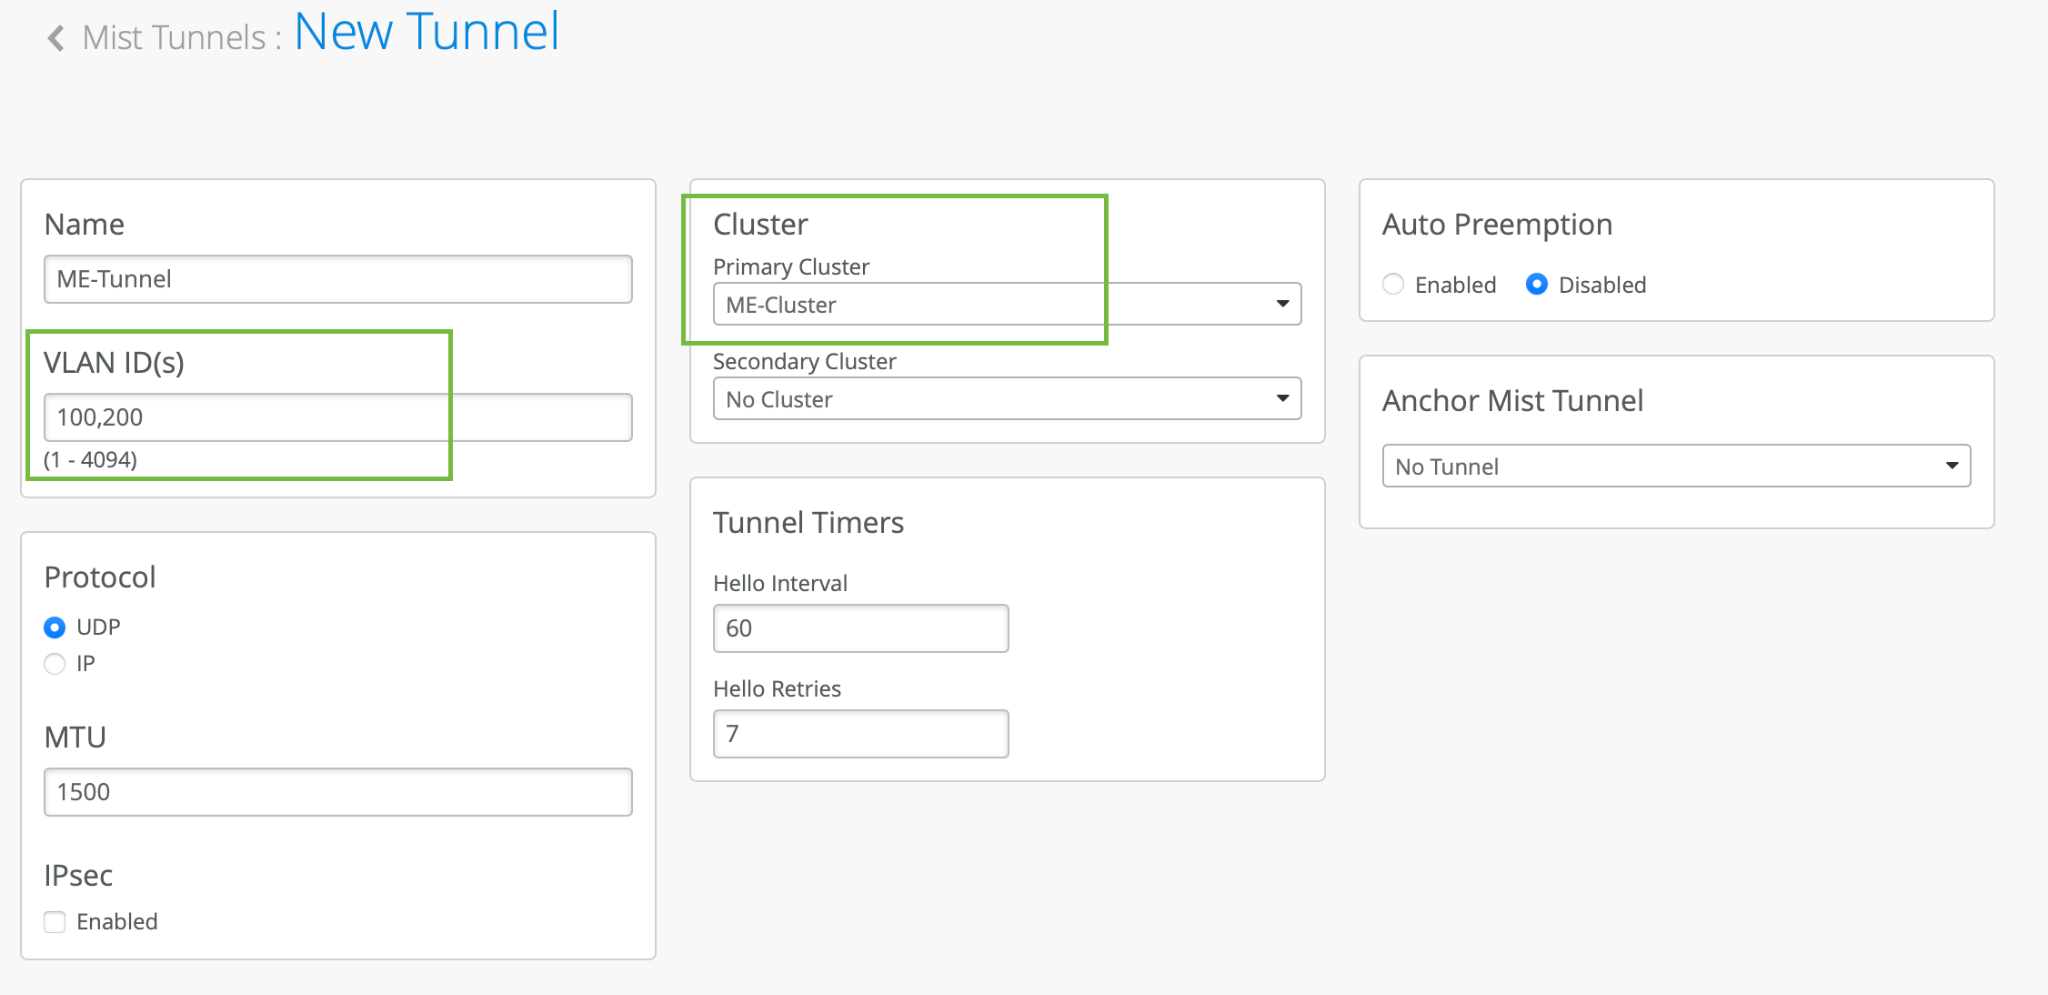Select Disabled for Auto Preemption
Screen dimensions: 2048x995
pyautogui.click(x=1537, y=285)
